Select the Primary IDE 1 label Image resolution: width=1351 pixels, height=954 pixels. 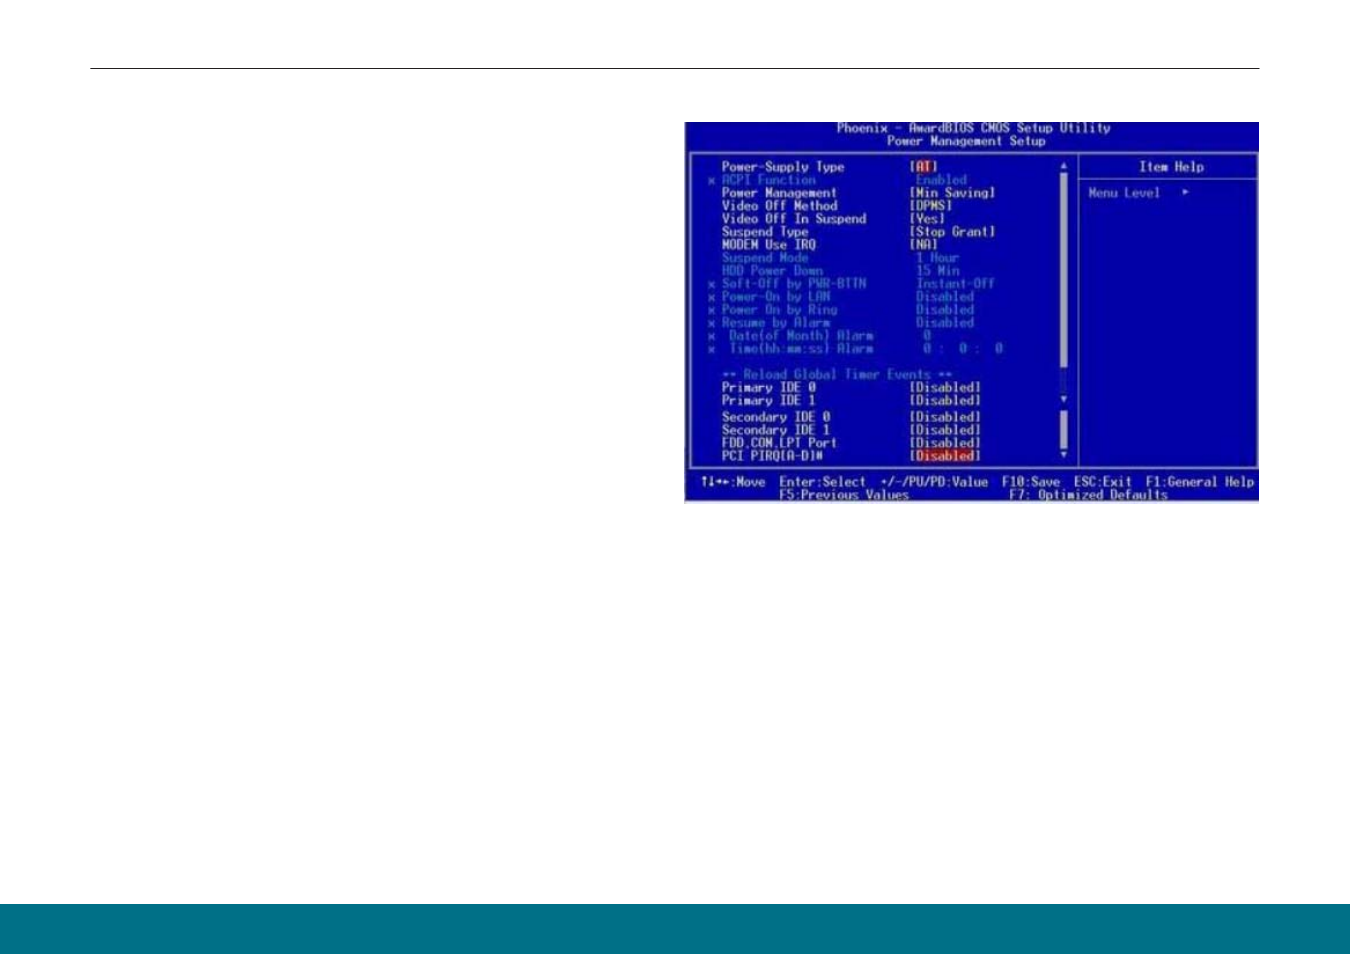pyautogui.click(x=769, y=400)
